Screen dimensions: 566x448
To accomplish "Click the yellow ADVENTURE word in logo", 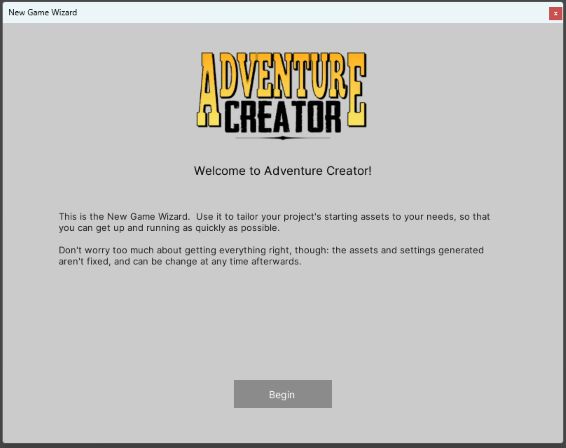I will pos(282,76).
